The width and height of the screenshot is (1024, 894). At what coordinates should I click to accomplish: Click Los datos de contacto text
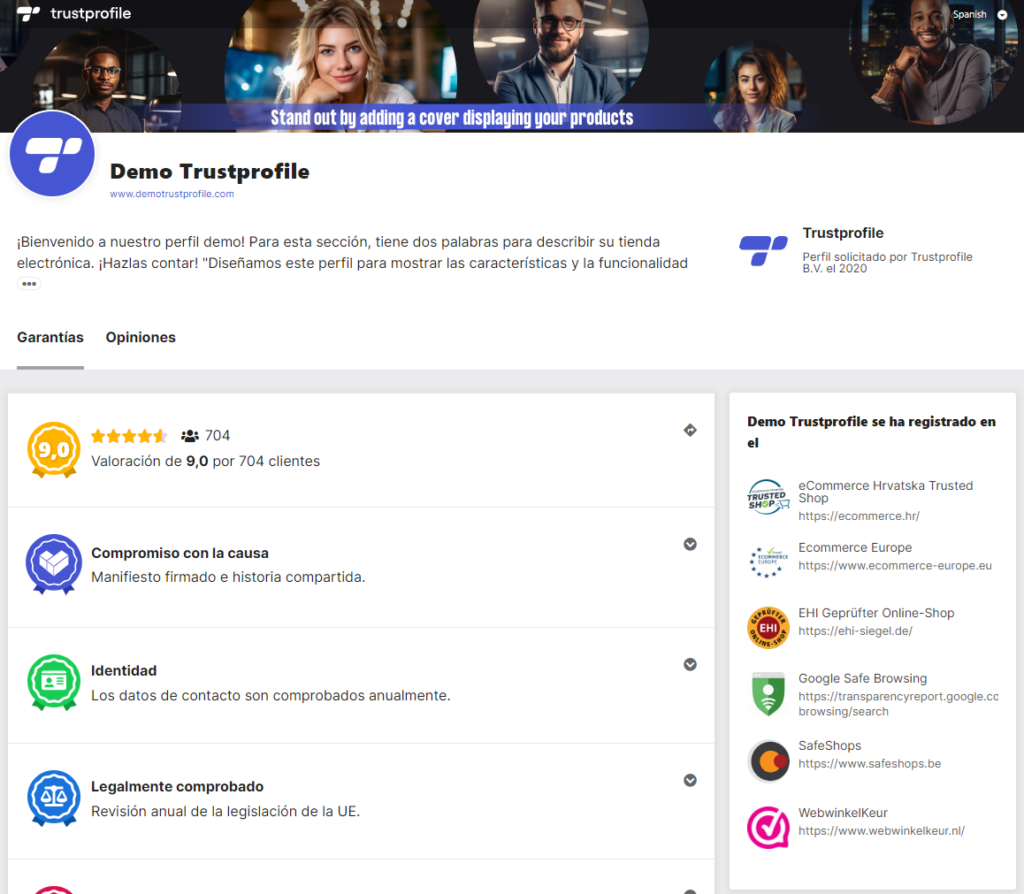[x=270, y=695]
